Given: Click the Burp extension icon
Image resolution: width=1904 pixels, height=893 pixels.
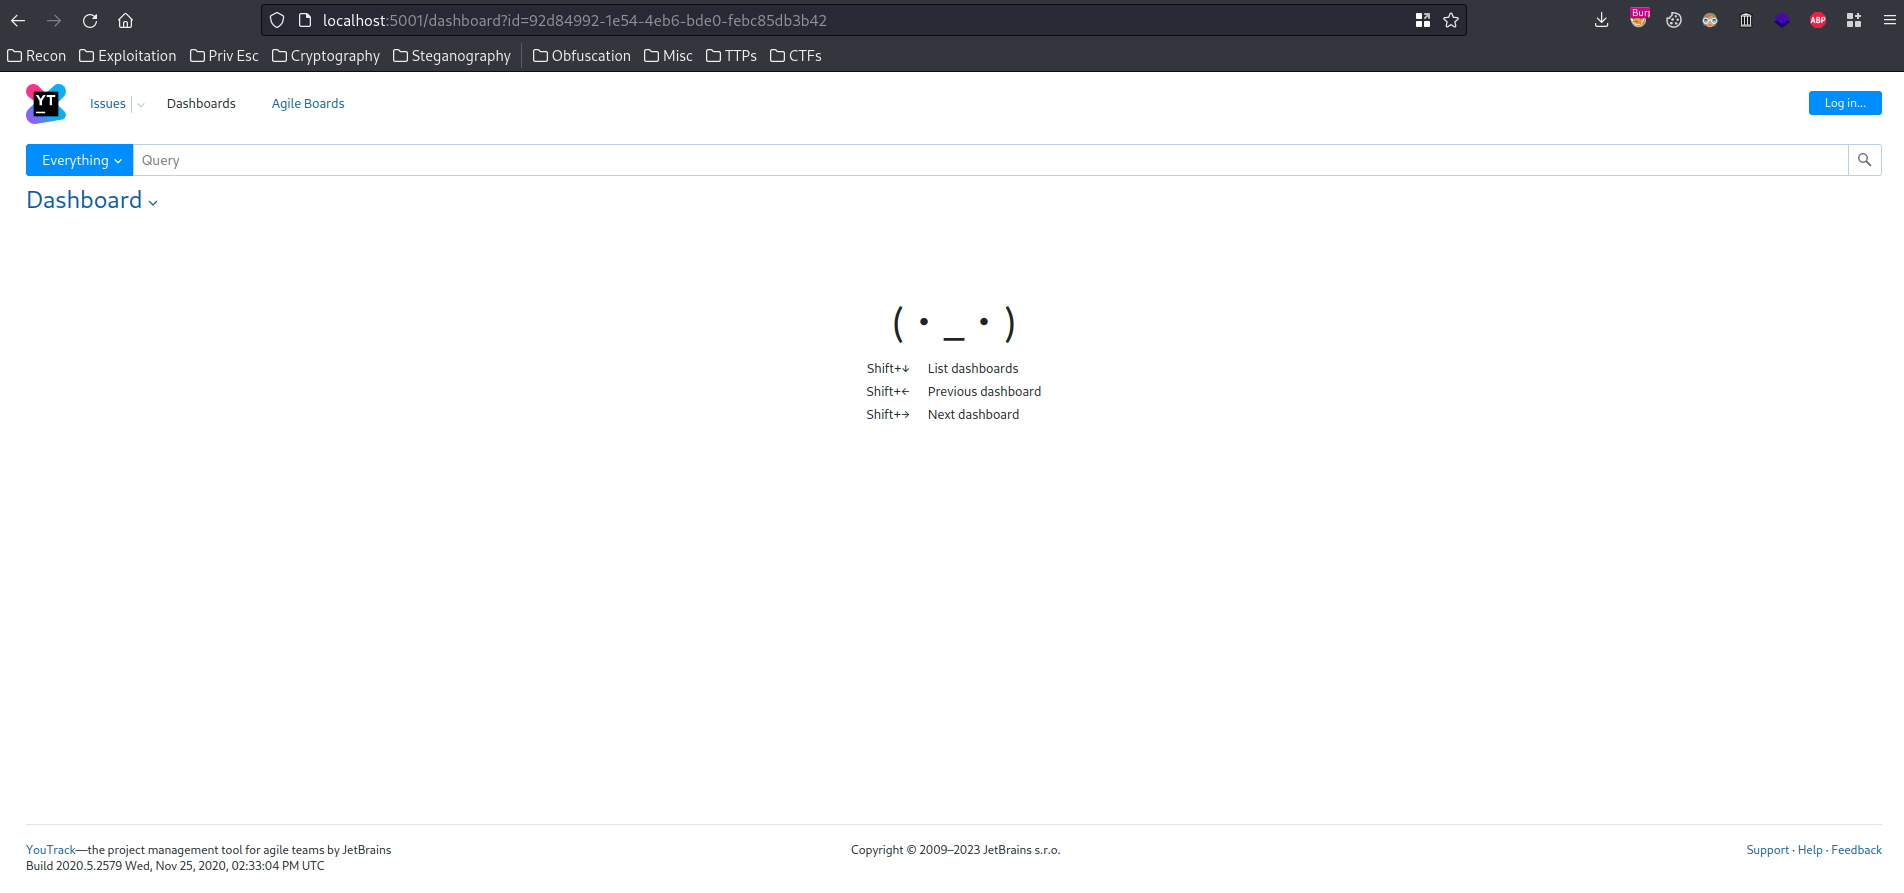Looking at the screenshot, I should tap(1638, 18).
